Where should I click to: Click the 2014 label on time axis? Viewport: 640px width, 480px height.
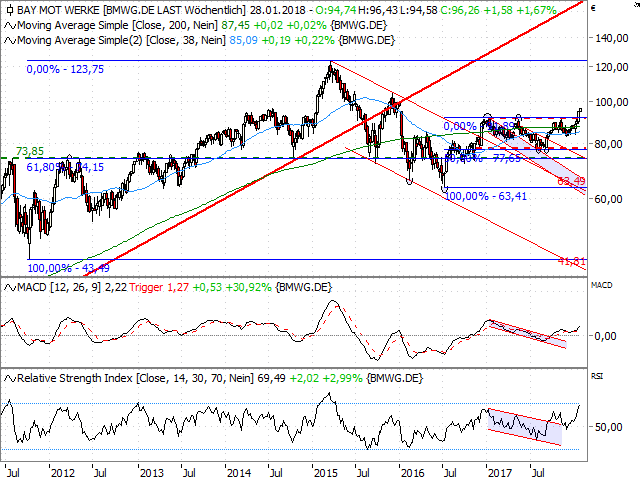pos(239,473)
